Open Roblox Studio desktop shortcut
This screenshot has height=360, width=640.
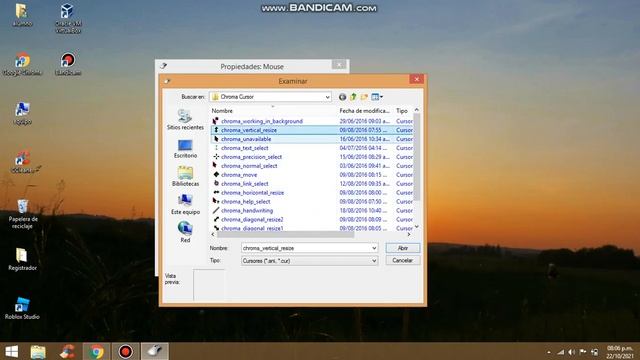22,308
